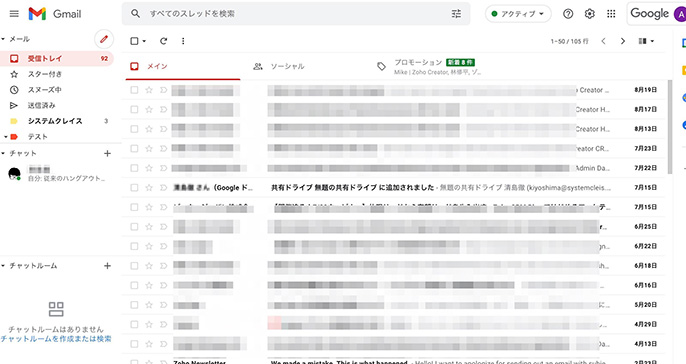Refresh the inbox
The height and width of the screenshot is (364, 686).
(x=163, y=41)
